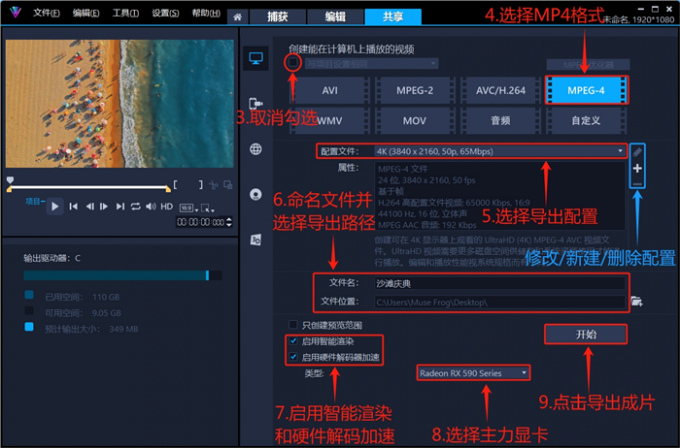Screen dimensions: 680x448
Task: Open the resize/crop mode dropdown
Action: click(207, 209)
